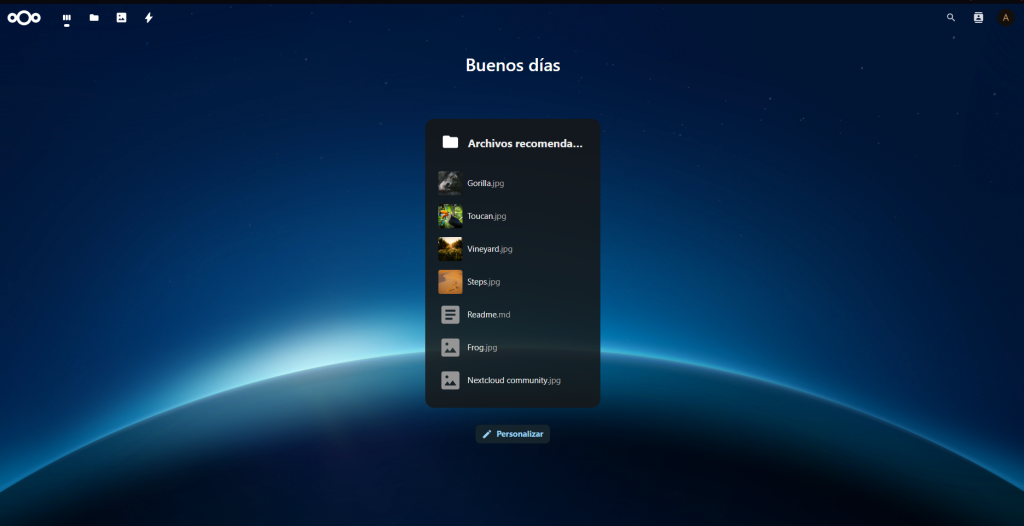This screenshot has height=526, width=1024.
Task: Click the Archivos recomendados folder icon
Action: point(450,142)
